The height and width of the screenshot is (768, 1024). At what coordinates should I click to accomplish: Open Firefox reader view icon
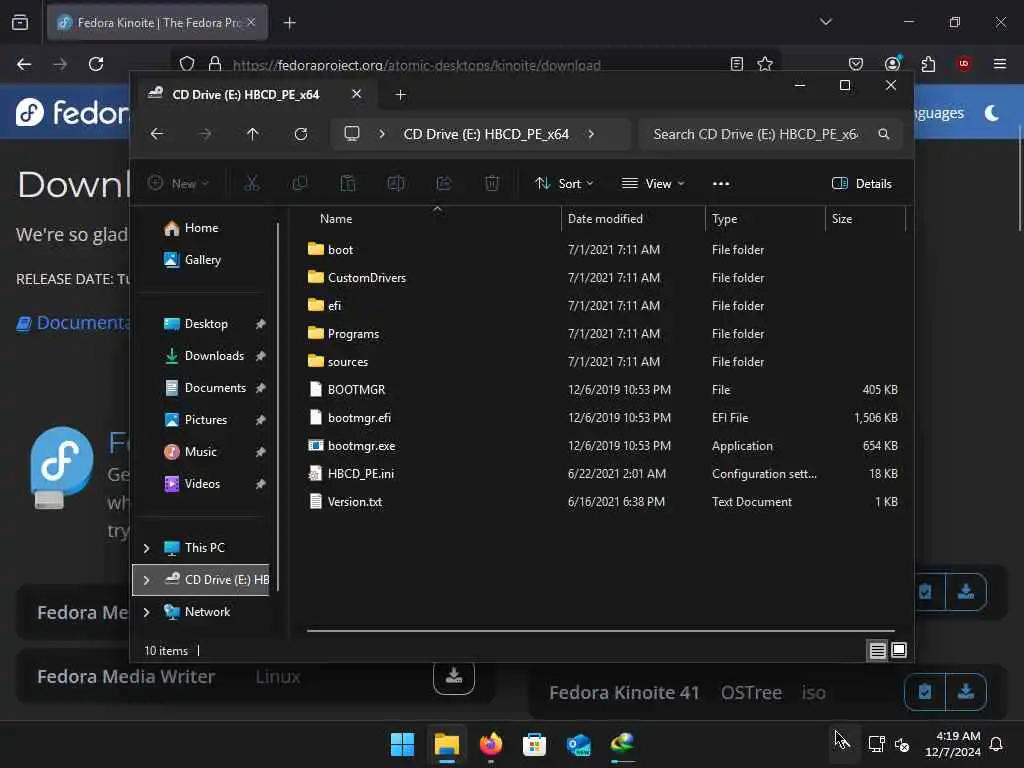tap(737, 64)
